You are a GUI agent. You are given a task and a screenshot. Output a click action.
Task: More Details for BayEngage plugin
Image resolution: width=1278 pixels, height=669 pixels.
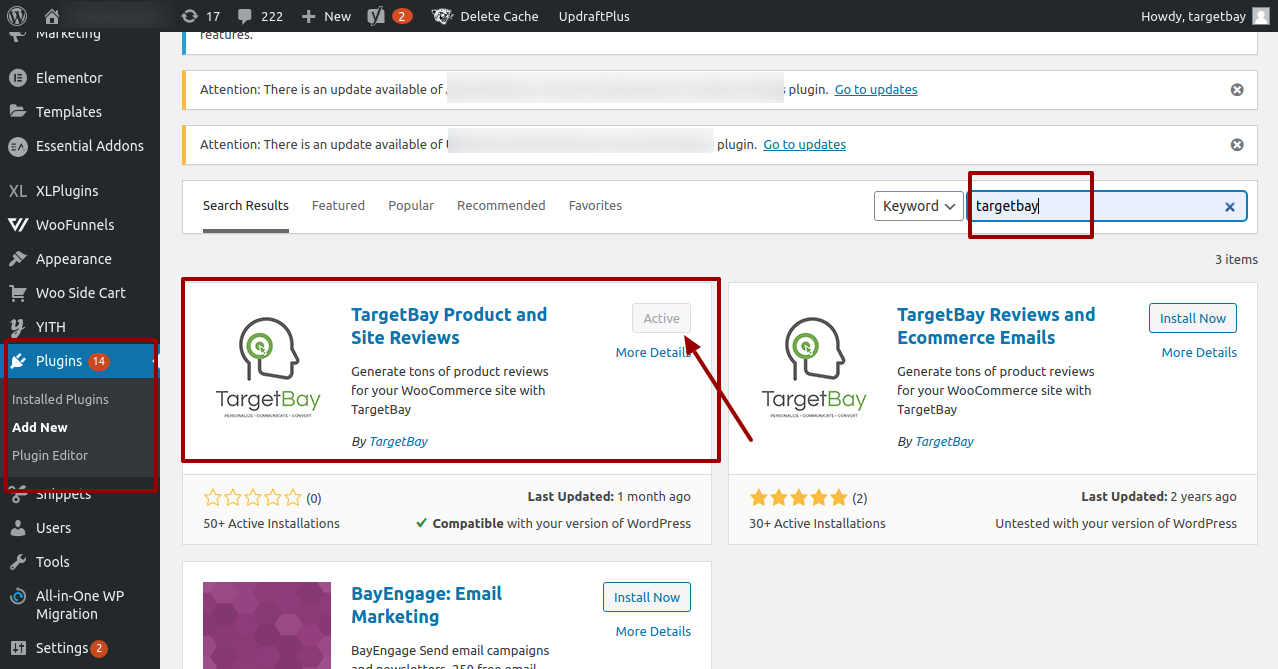pos(653,631)
